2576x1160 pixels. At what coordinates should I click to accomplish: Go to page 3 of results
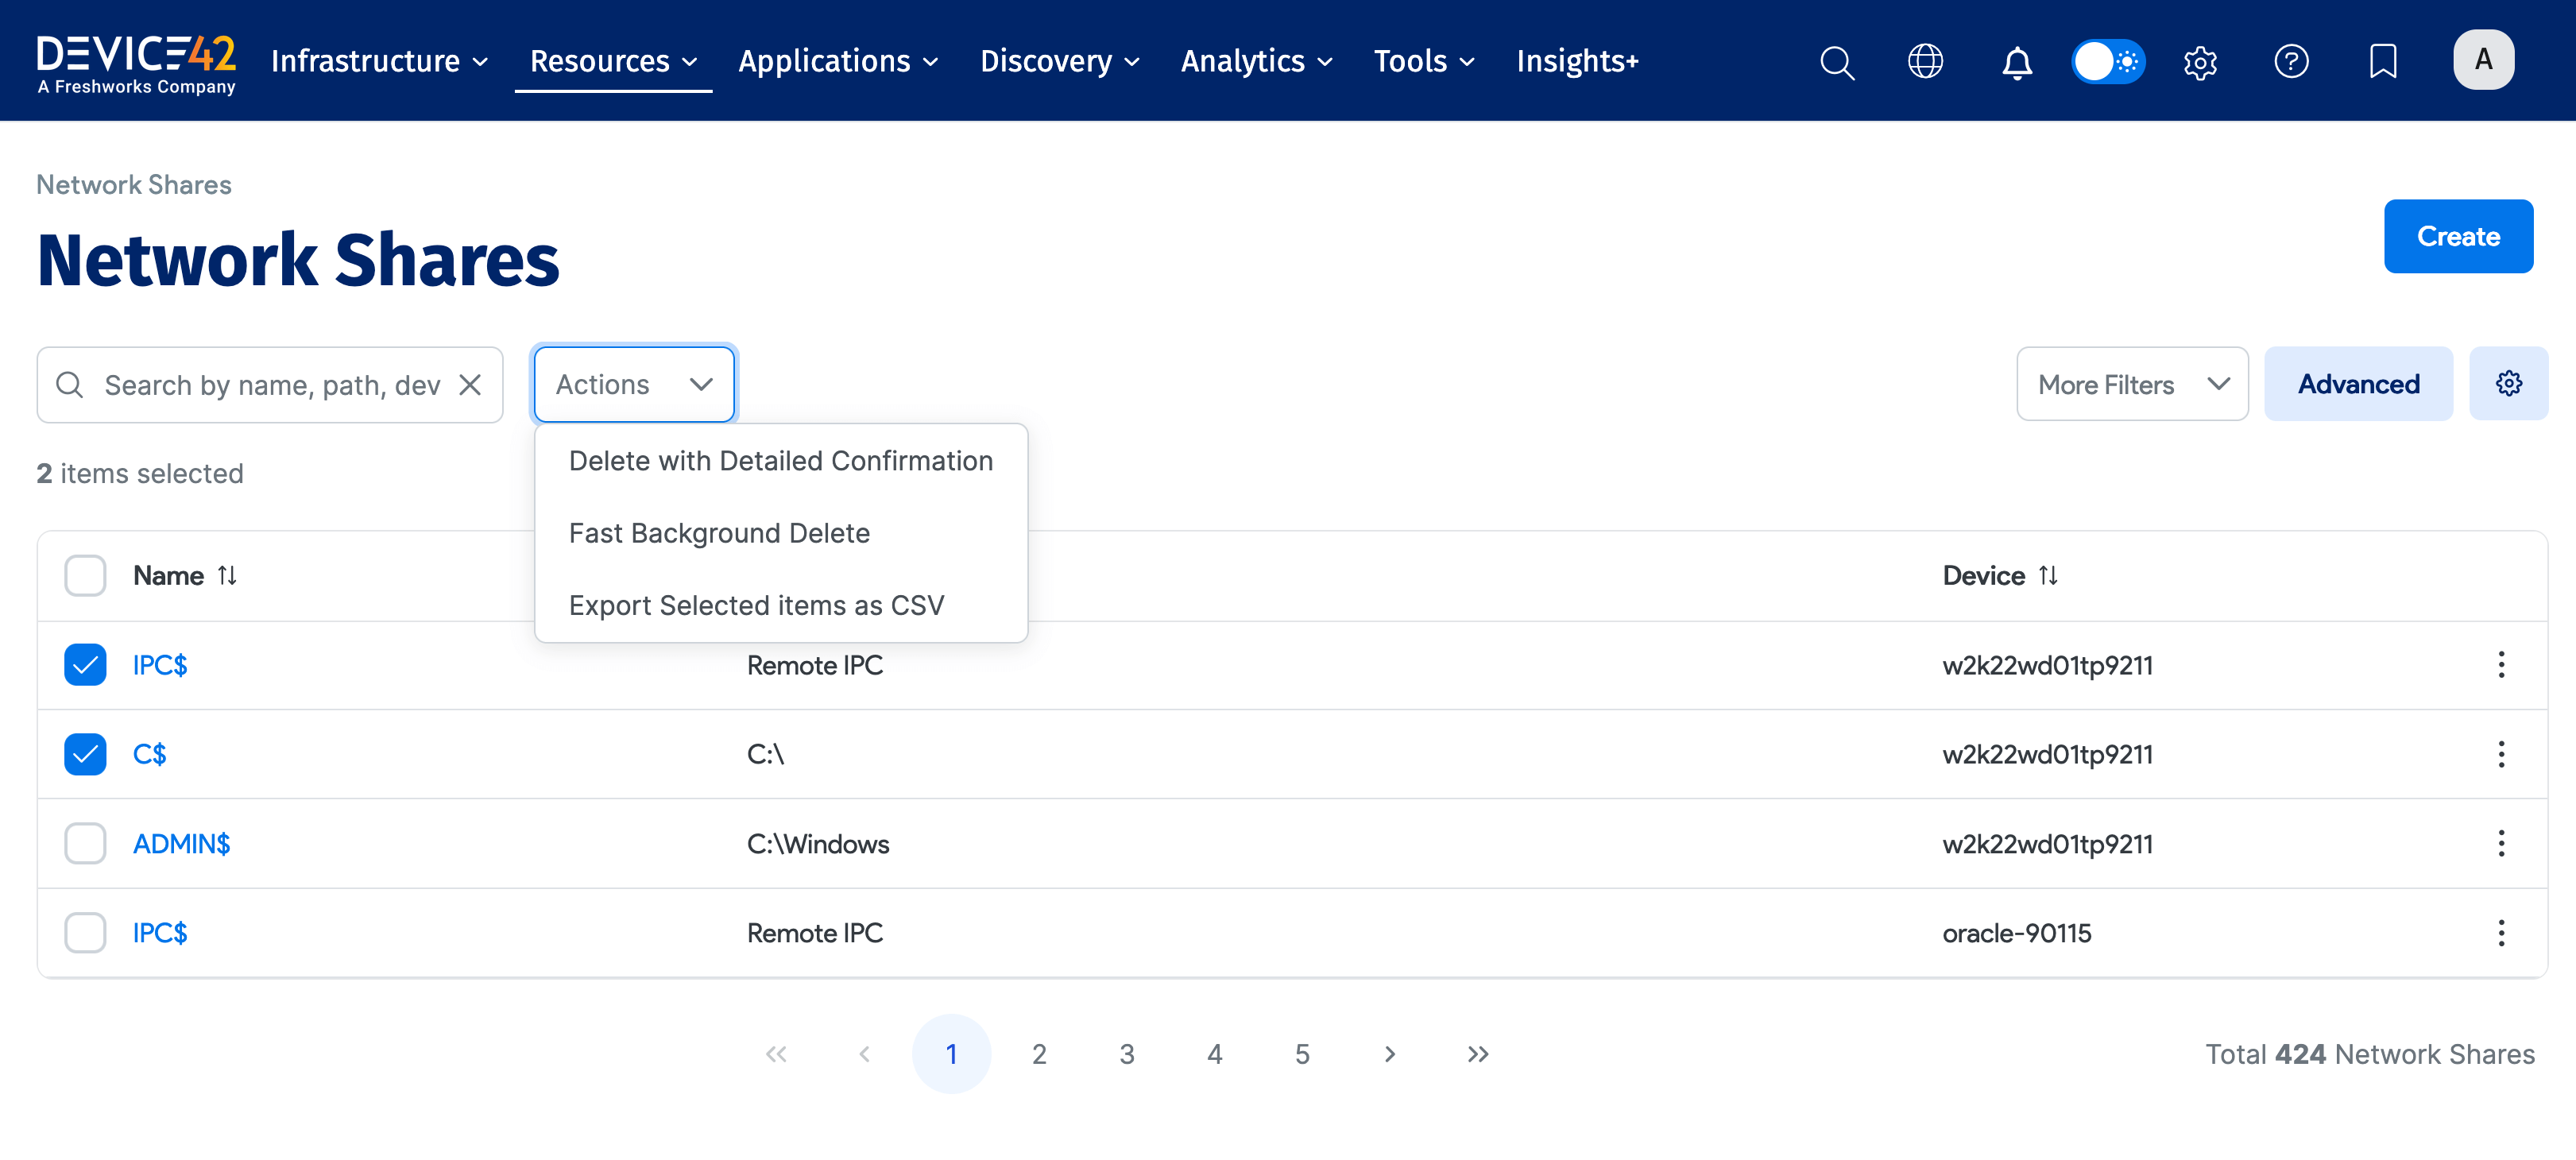[x=1127, y=1054]
